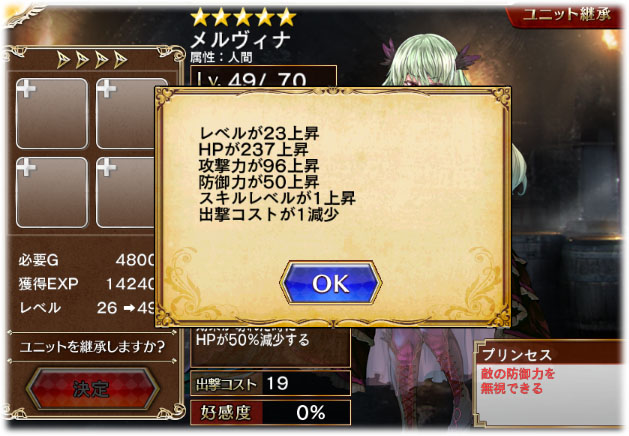This screenshot has width=629, height=436.
Task: Click the plus icon on bottom-left slot
Action: coord(26,168)
